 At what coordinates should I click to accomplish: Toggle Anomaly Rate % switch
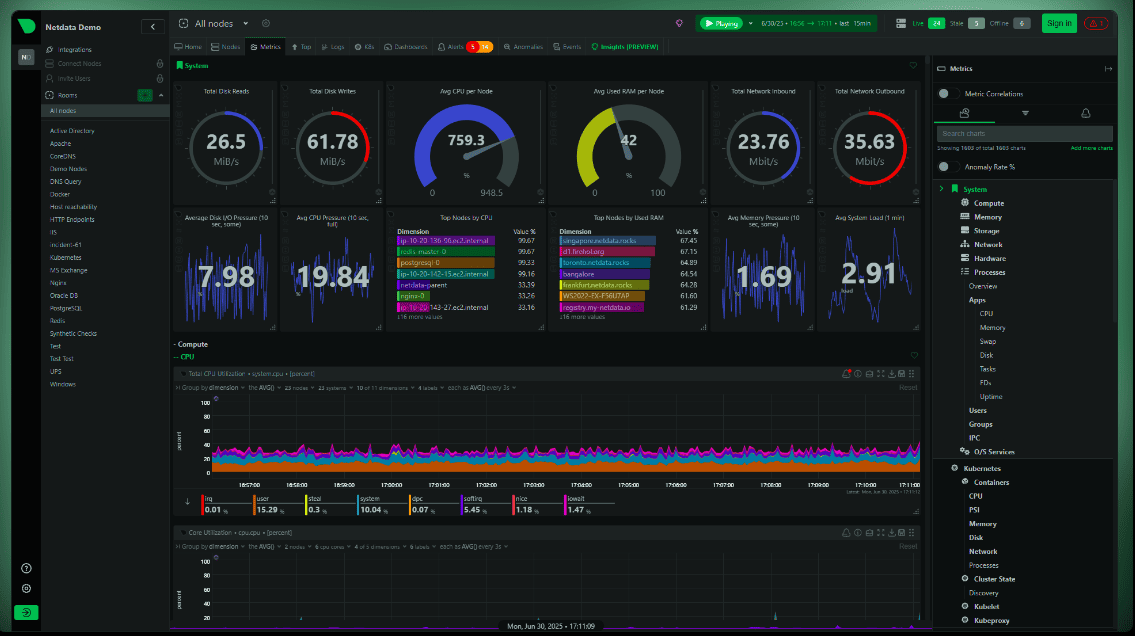click(948, 166)
